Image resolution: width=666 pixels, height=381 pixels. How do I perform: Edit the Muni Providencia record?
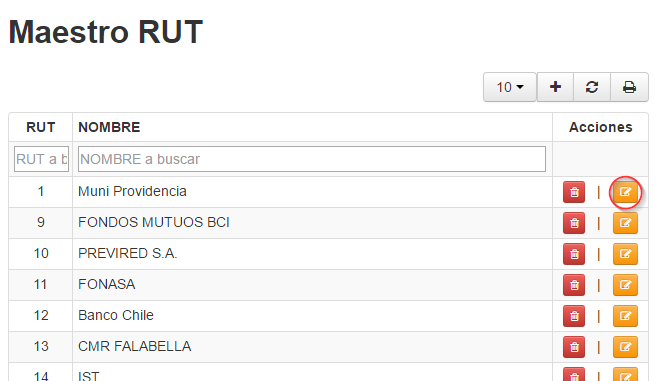coord(625,192)
